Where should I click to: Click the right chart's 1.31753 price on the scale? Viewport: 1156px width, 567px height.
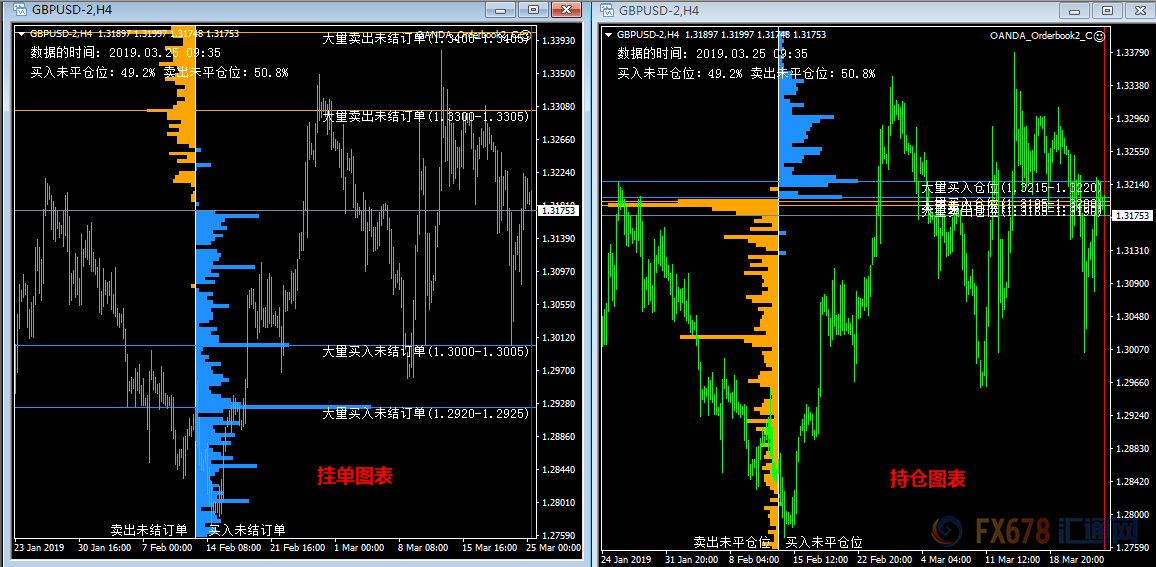(x=1131, y=216)
